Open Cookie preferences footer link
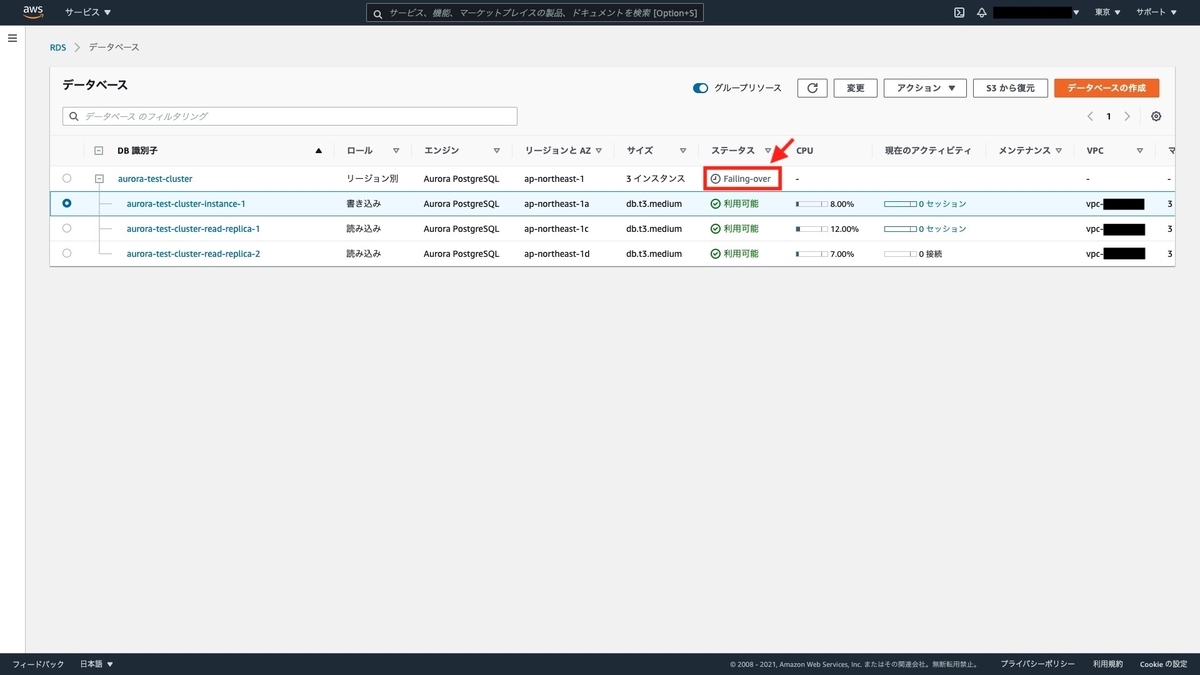This screenshot has width=1200, height=675. (x=1163, y=664)
